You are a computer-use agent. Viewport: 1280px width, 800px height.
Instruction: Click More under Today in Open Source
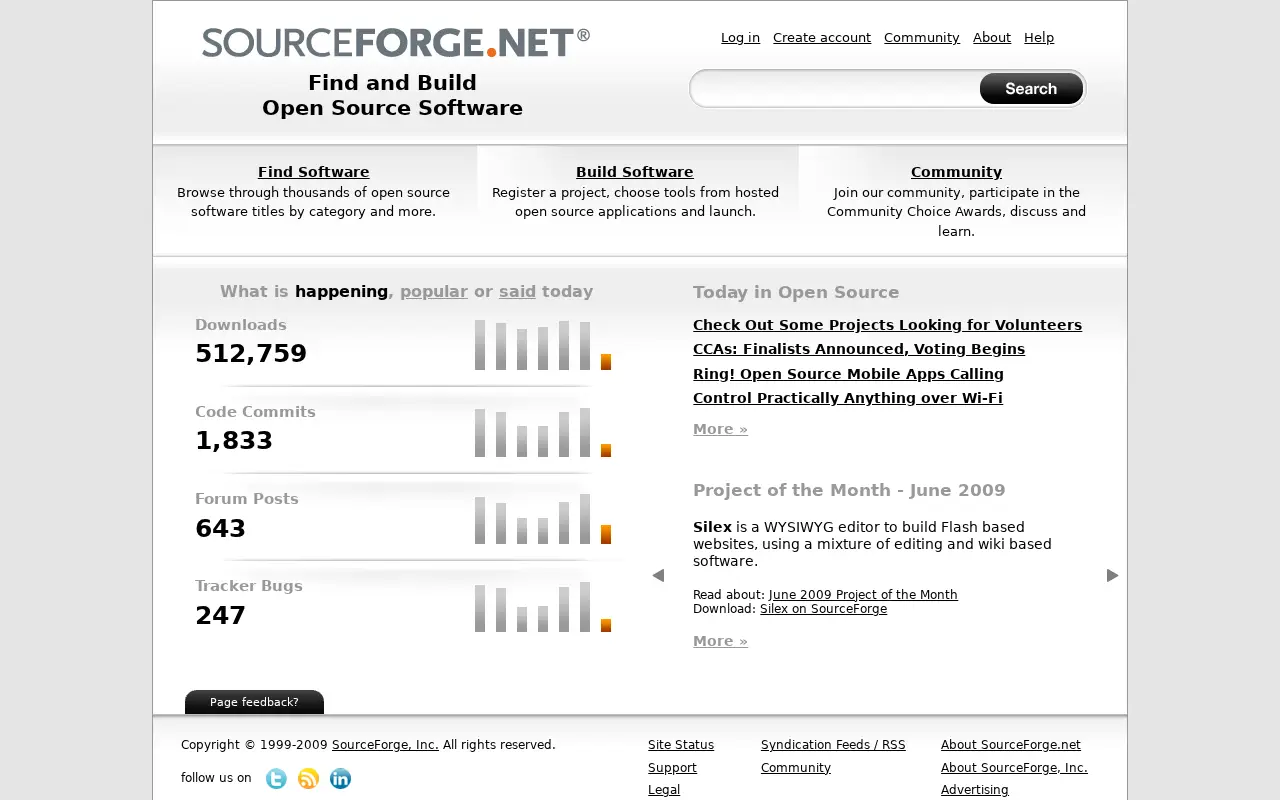[x=720, y=429]
